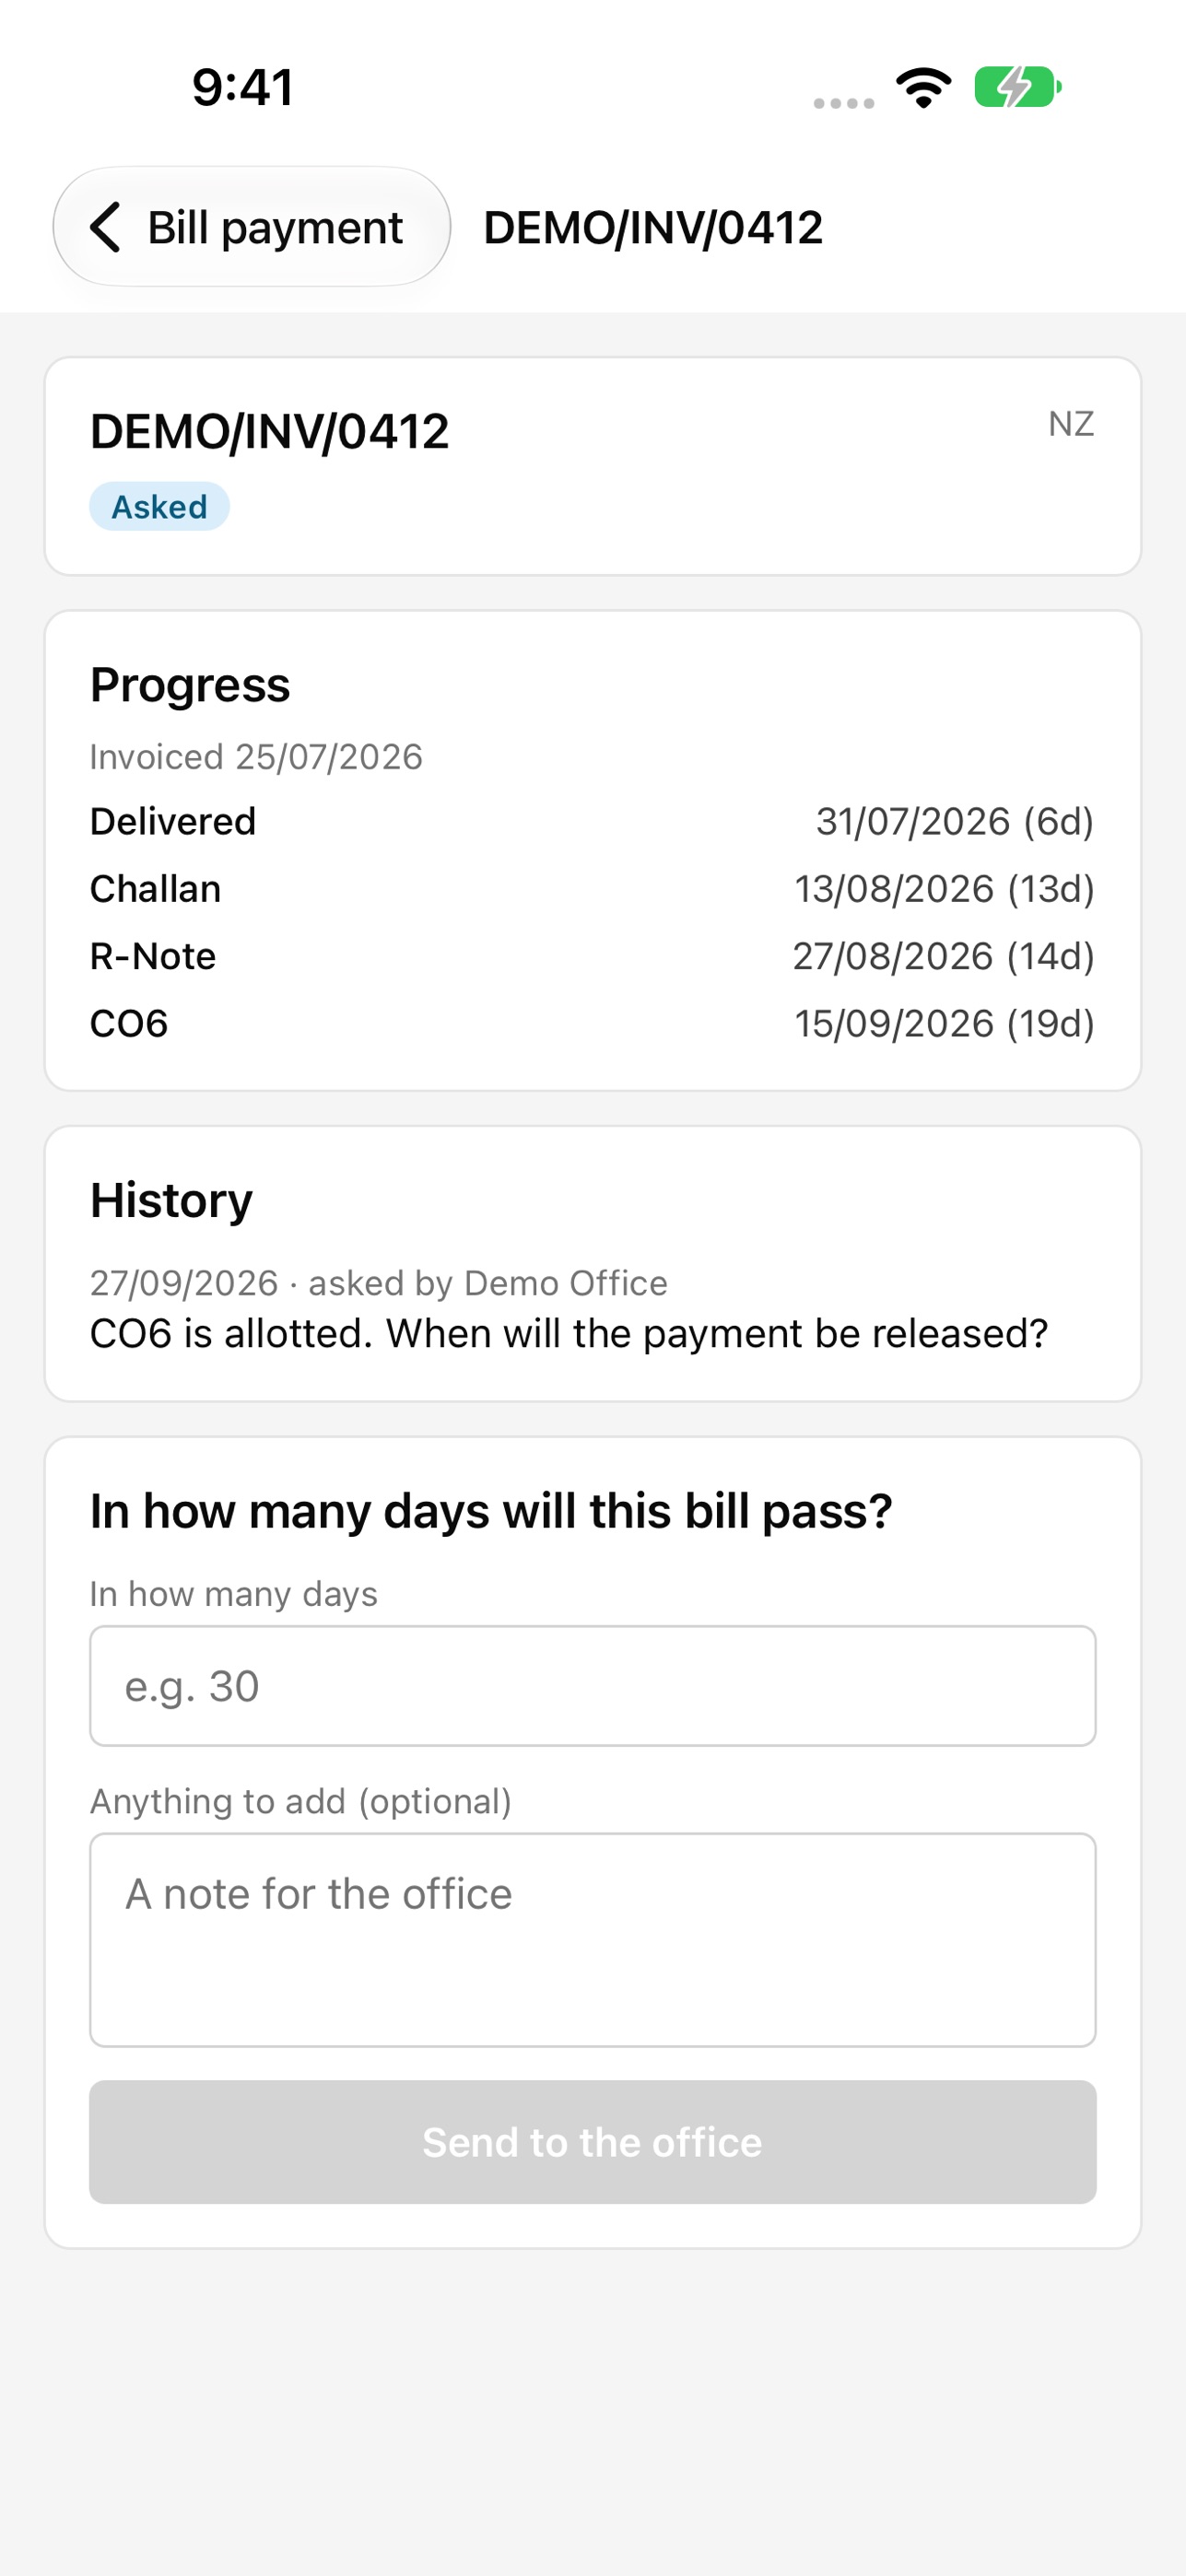
Task: Tap Send to the office button
Action: pos(593,2142)
